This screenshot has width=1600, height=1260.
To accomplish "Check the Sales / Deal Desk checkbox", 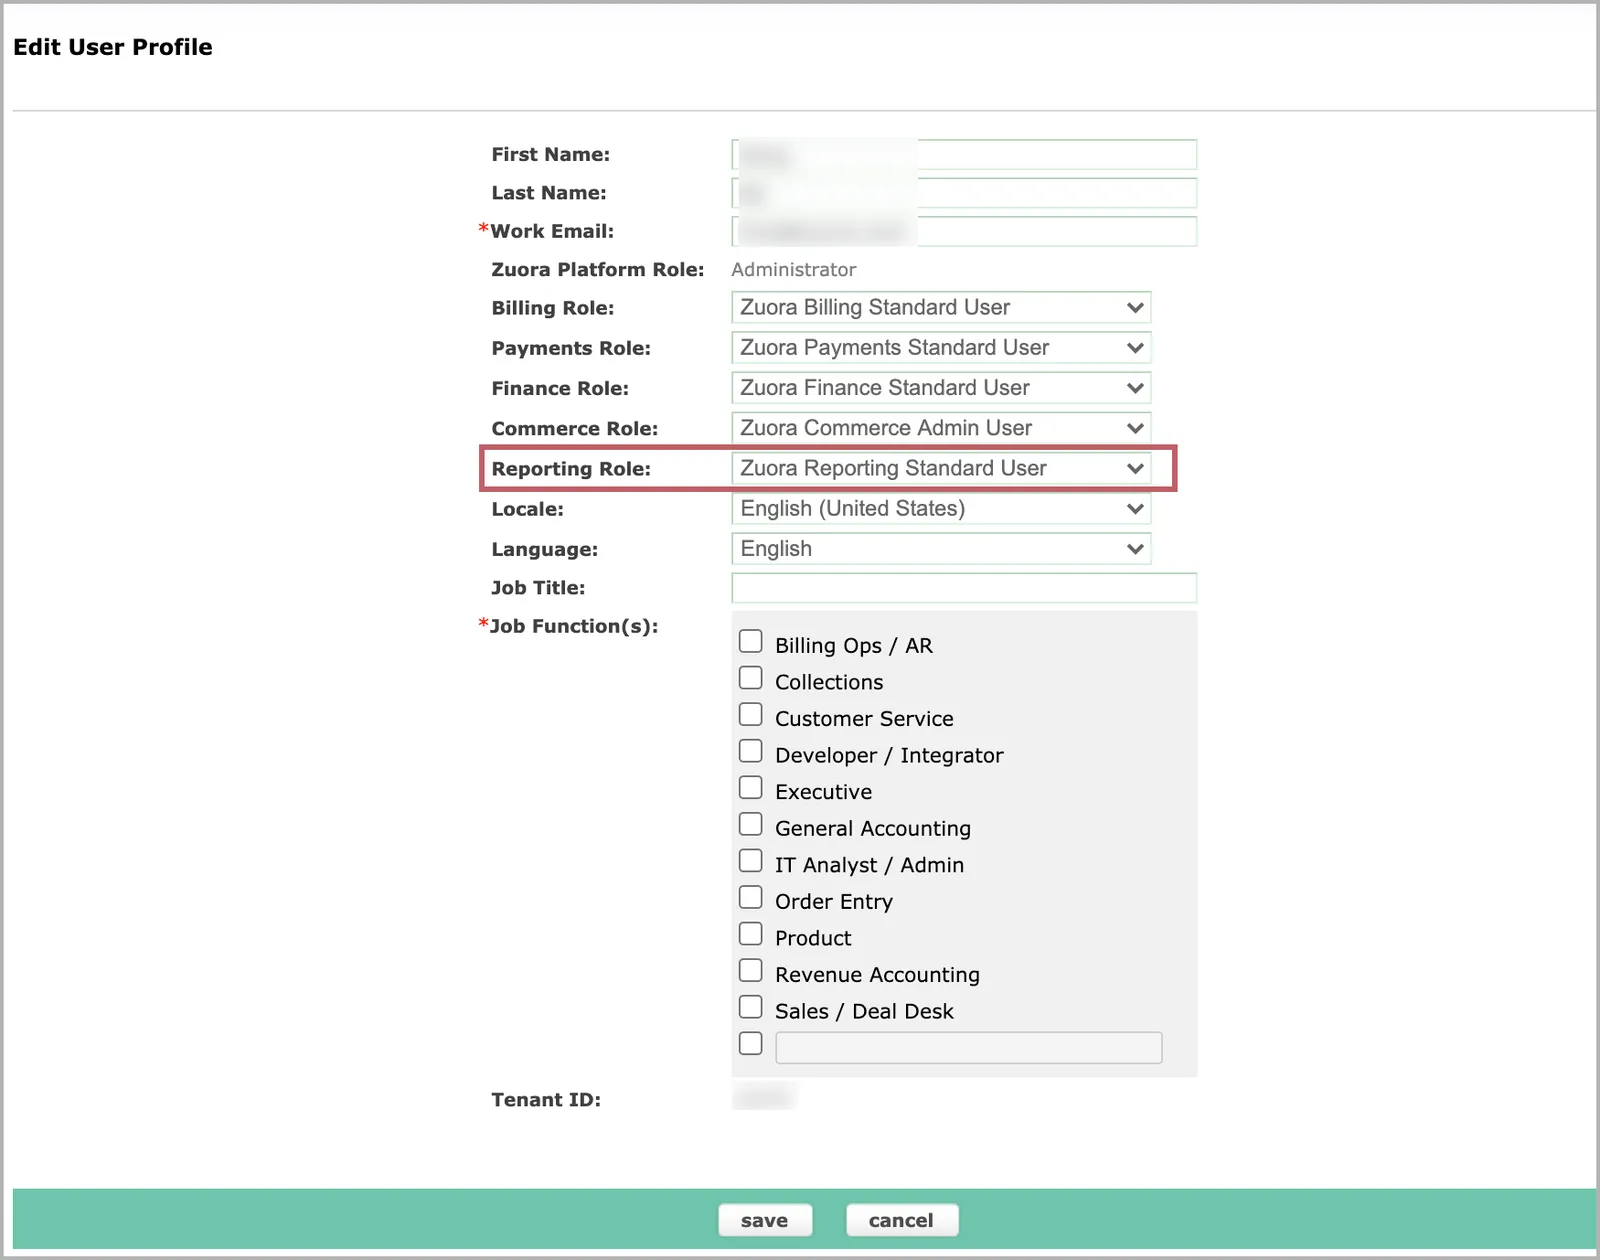I will click(x=751, y=1007).
